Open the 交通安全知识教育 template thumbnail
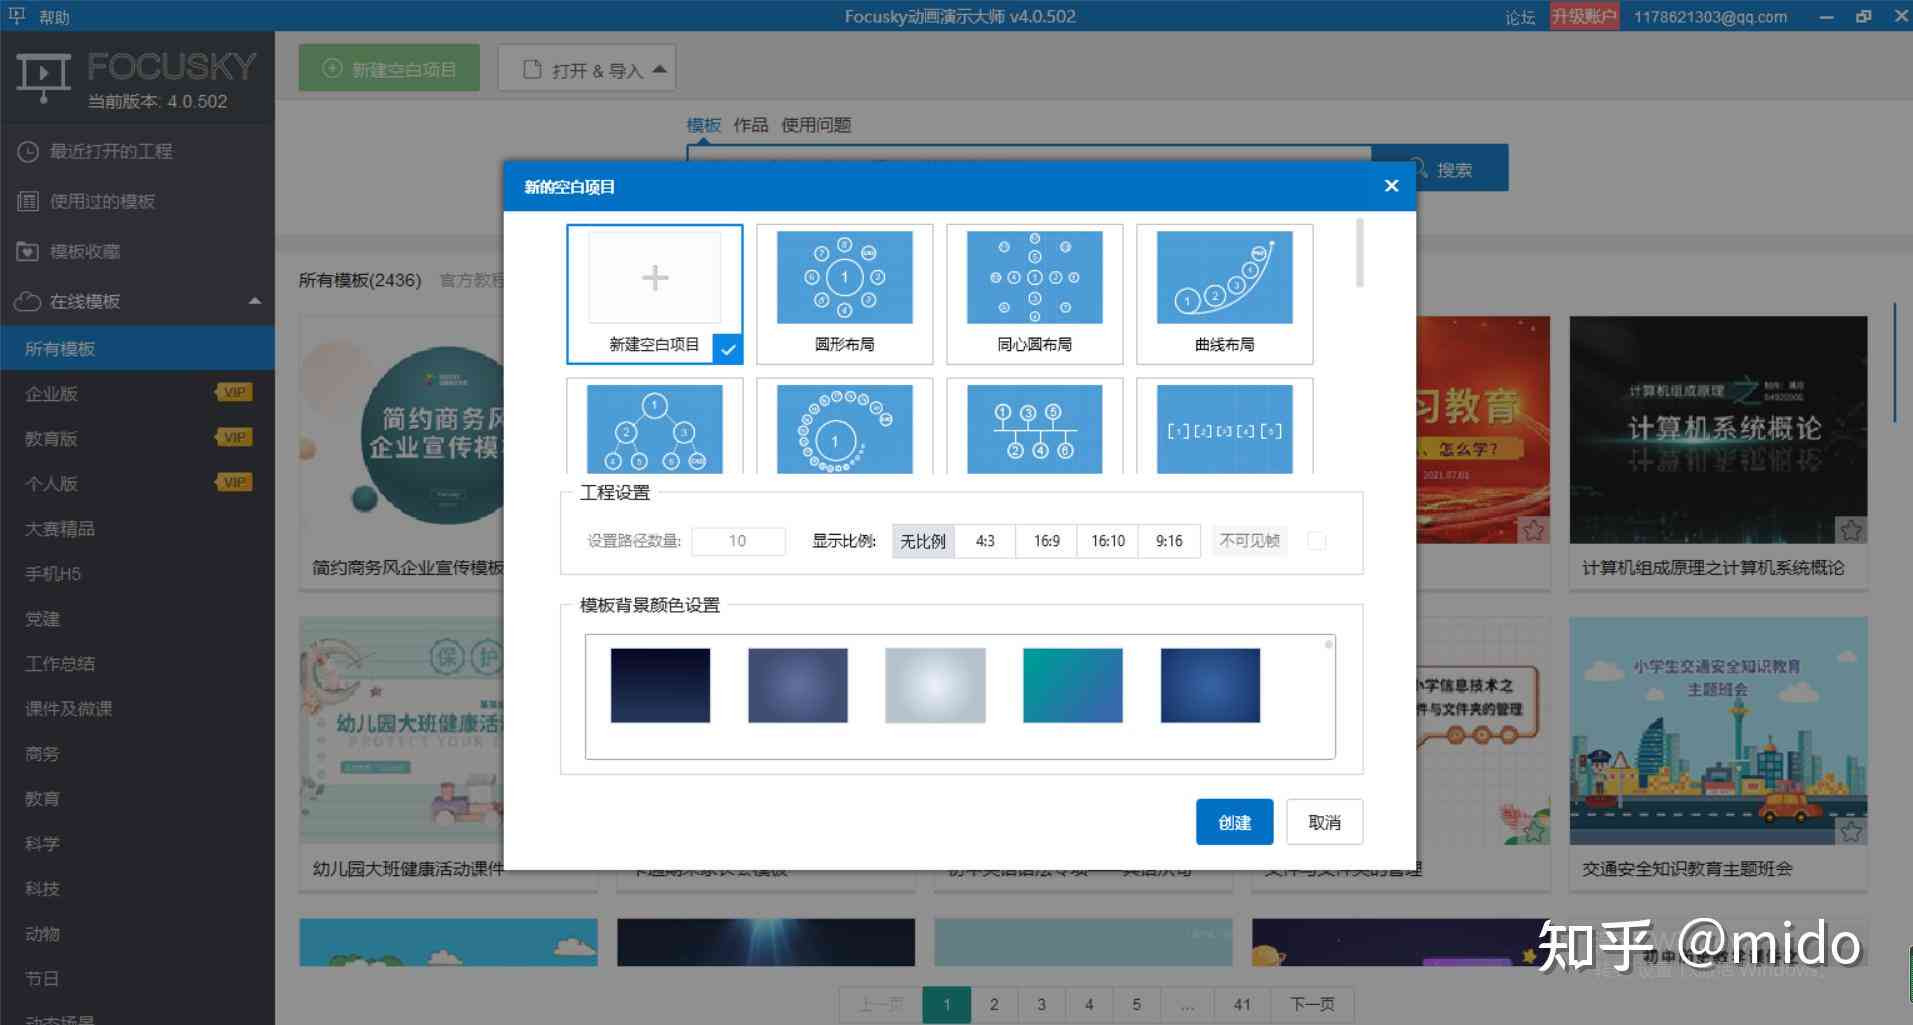1913x1025 pixels. point(1718,731)
